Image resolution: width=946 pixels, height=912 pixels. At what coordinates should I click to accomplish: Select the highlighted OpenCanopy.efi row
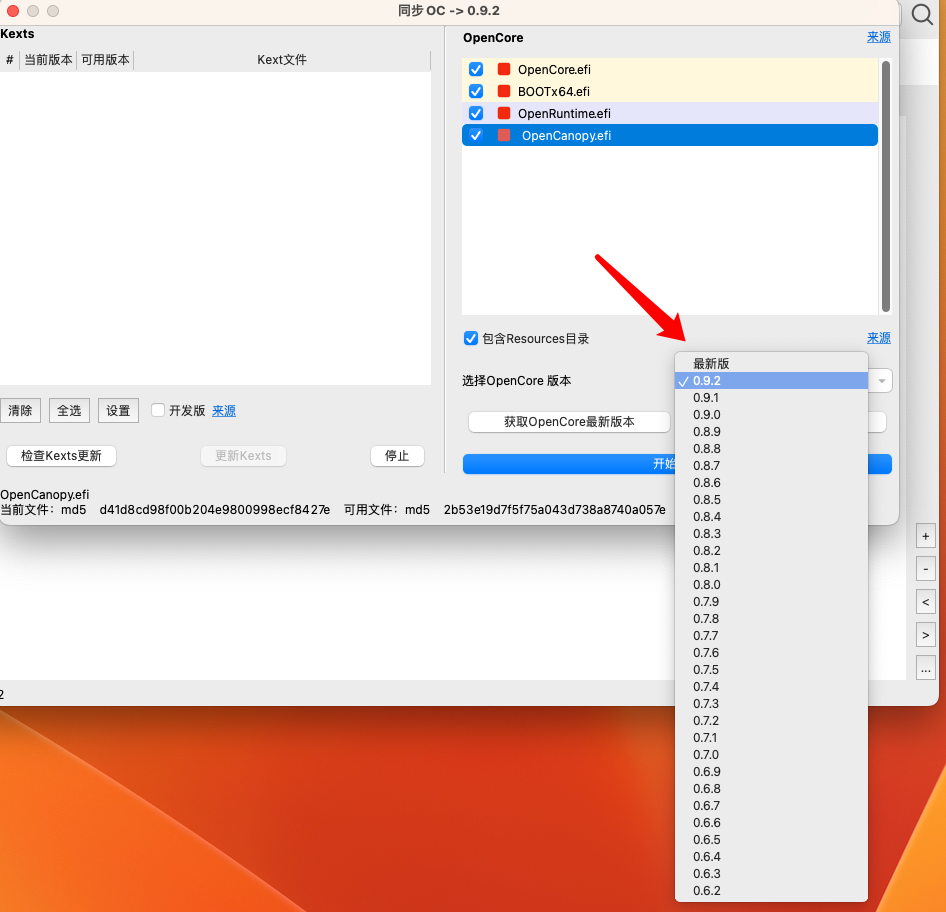670,135
